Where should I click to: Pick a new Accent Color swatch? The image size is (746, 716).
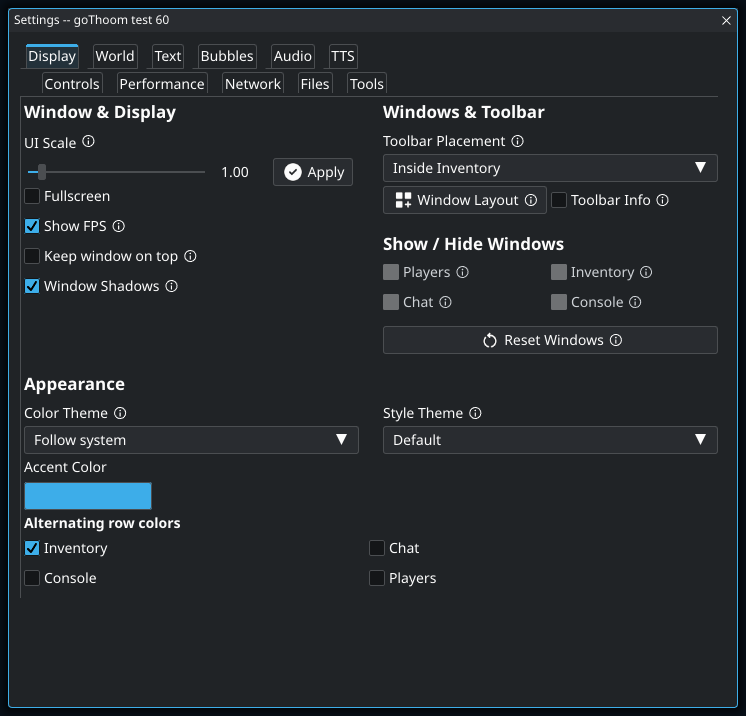coord(88,496)
